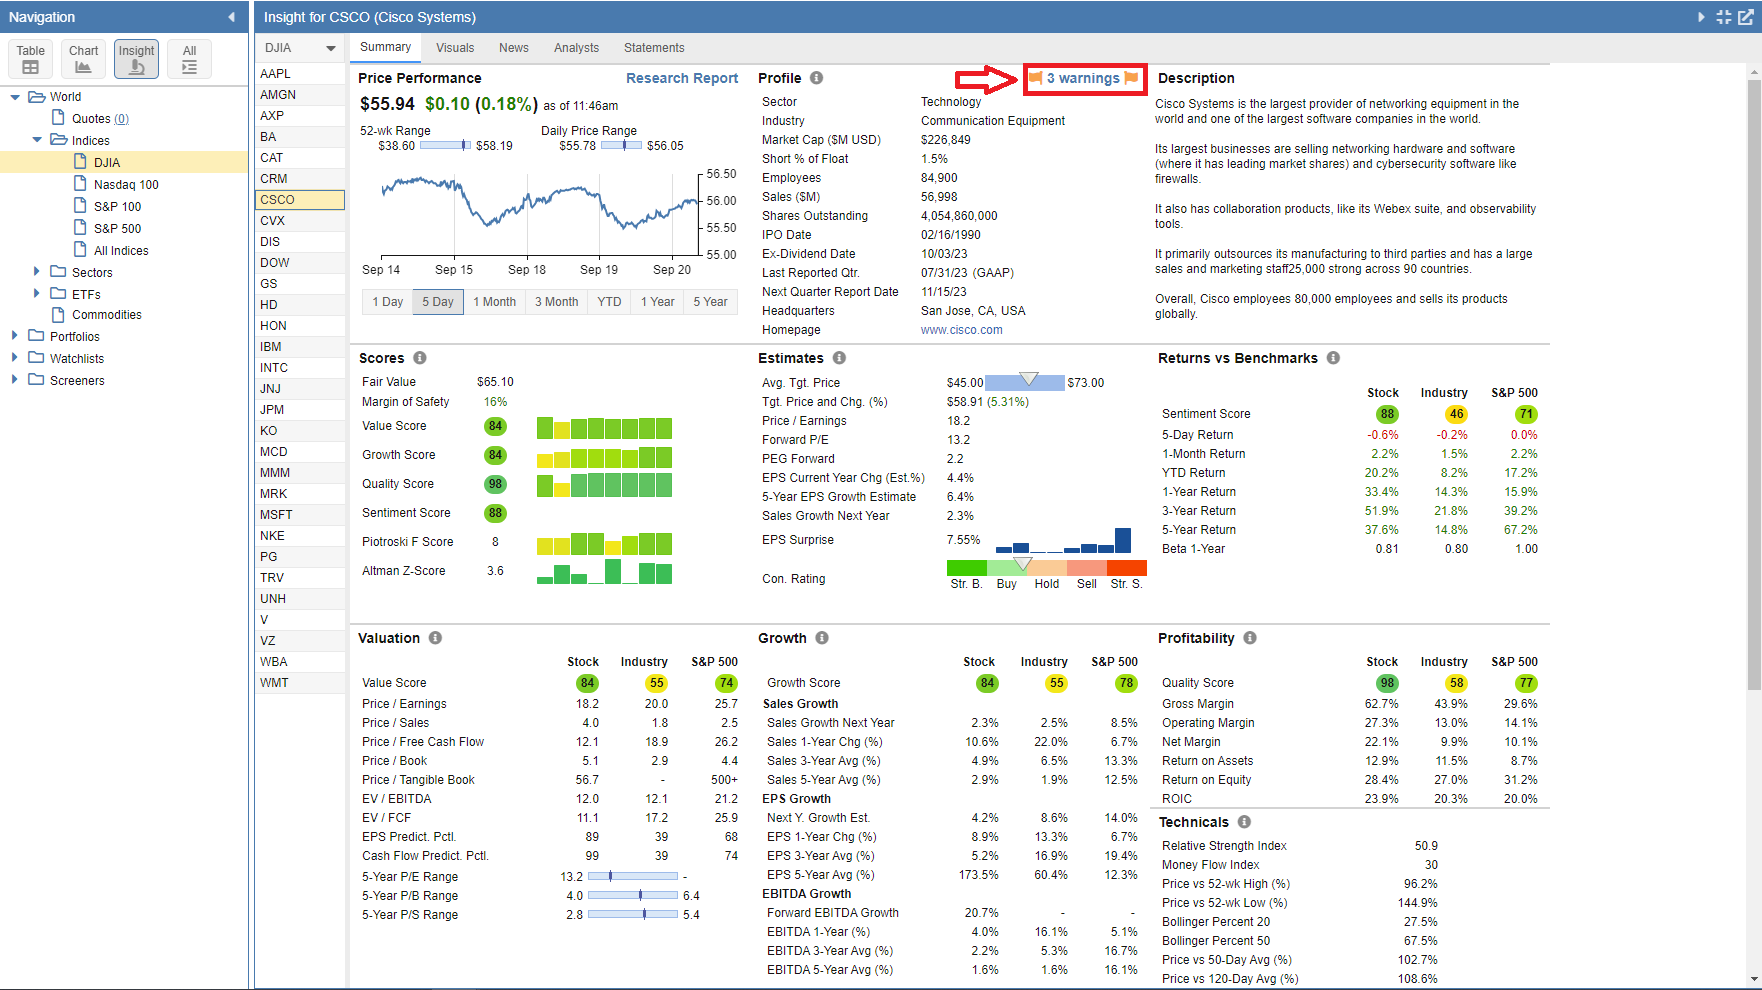Open the 3 warnings link

[x=1083, y=78]
